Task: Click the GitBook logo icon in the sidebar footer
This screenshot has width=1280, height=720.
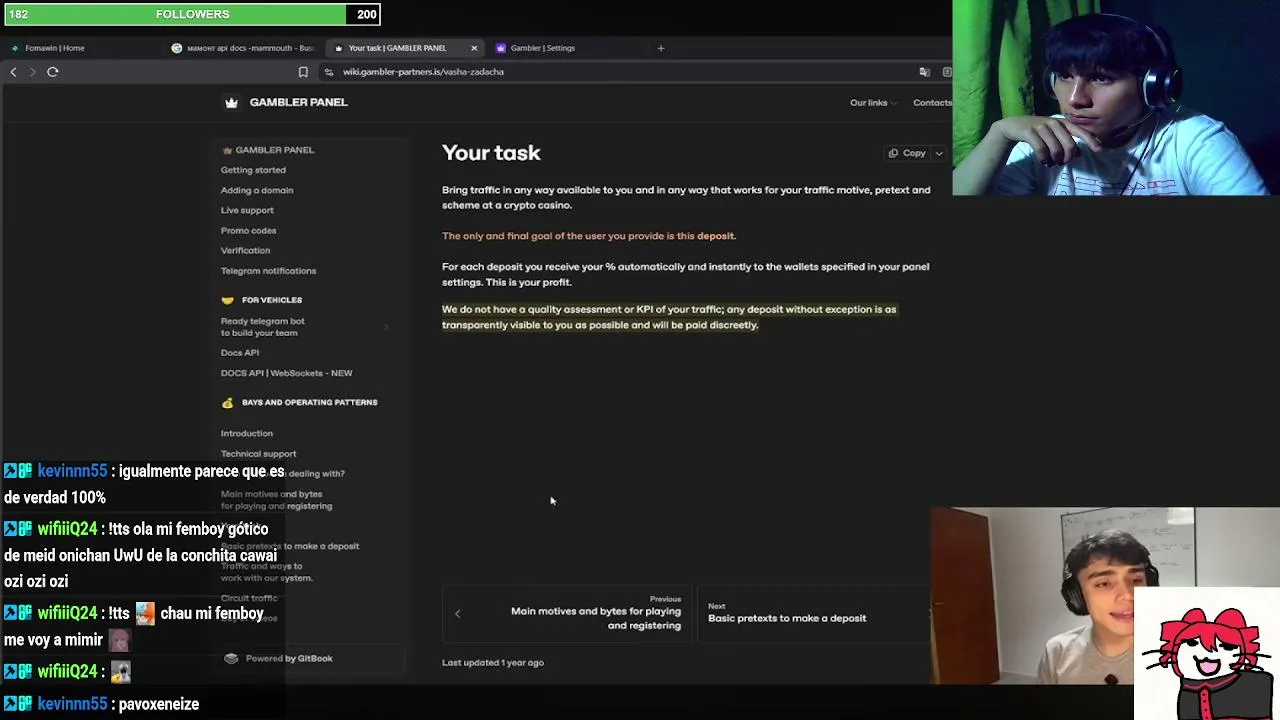Action: (x=231, y=658)
